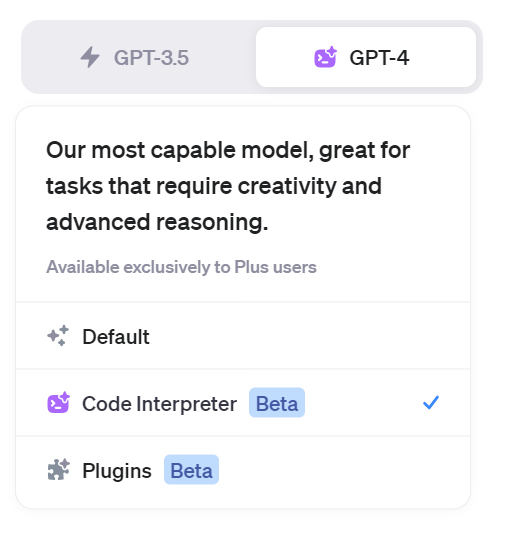Click the "Code Interpreter" label text
The width and height of the screenshot is (505, 541).
[x=160, y=404]
